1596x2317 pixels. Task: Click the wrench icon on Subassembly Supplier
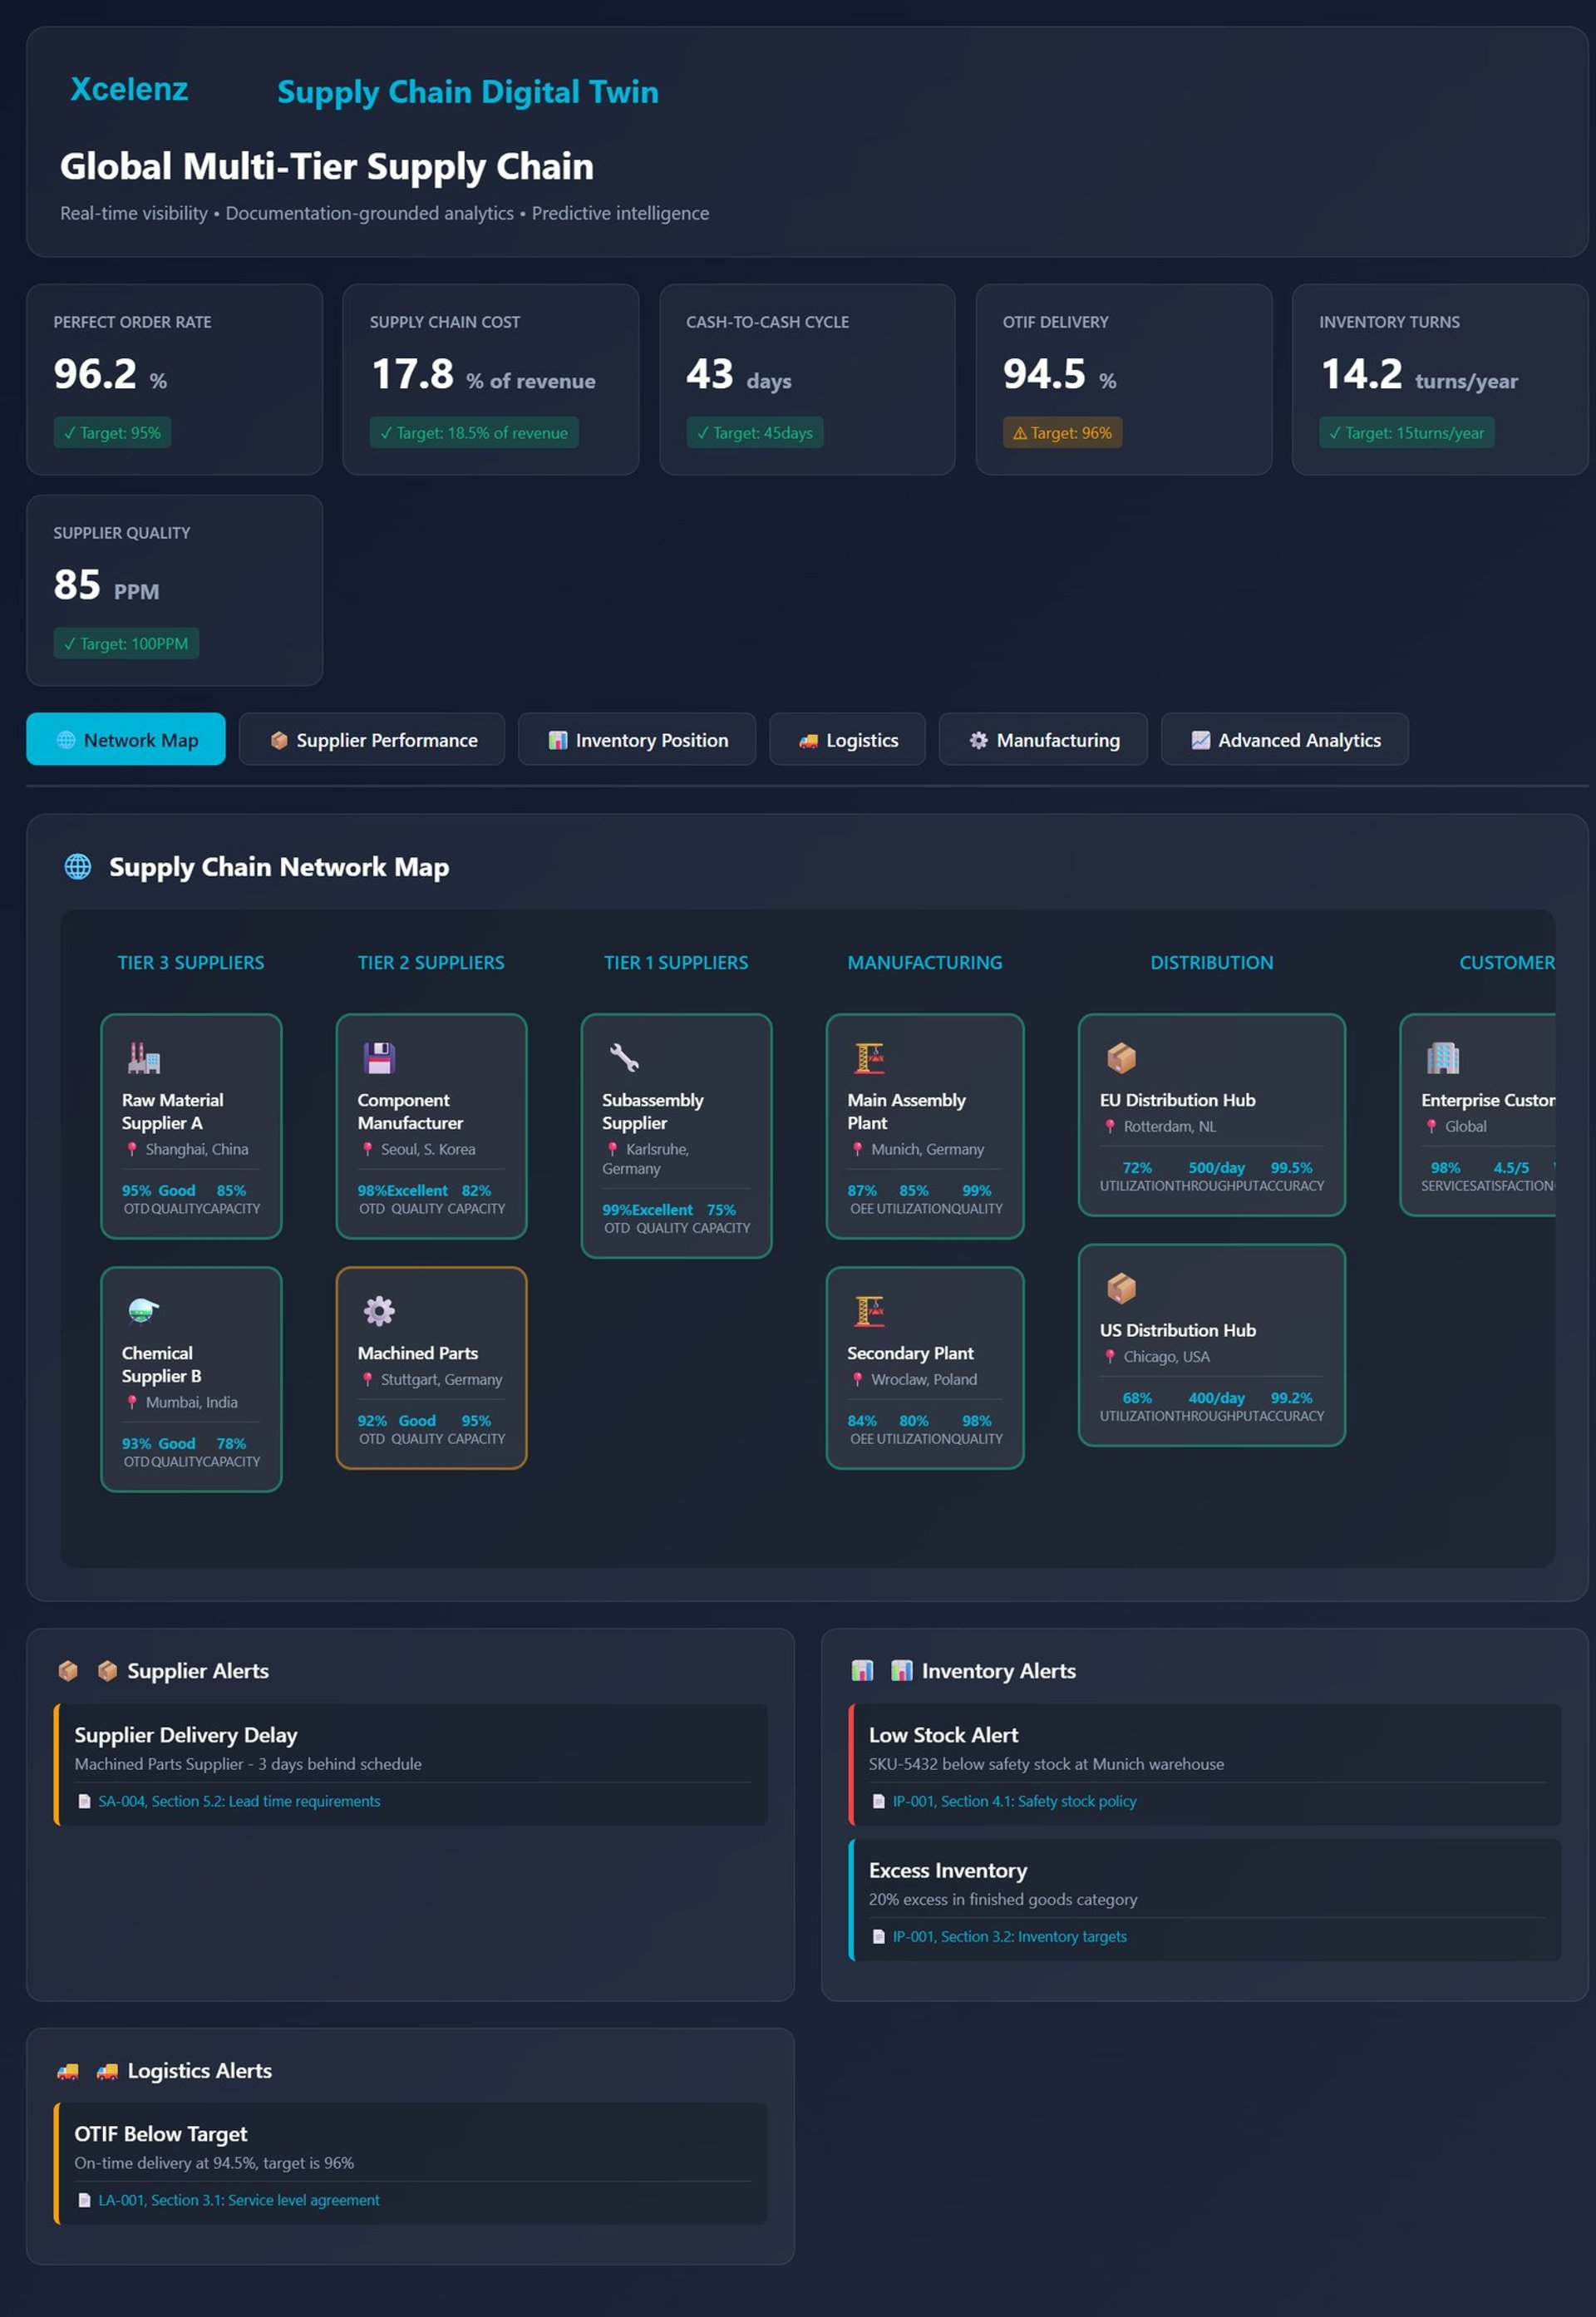coord(624,1057)
